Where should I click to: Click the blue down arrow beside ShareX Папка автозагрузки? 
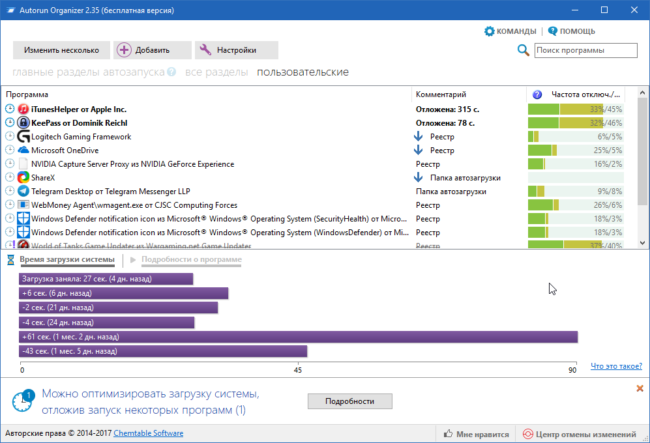coord(418,177)
